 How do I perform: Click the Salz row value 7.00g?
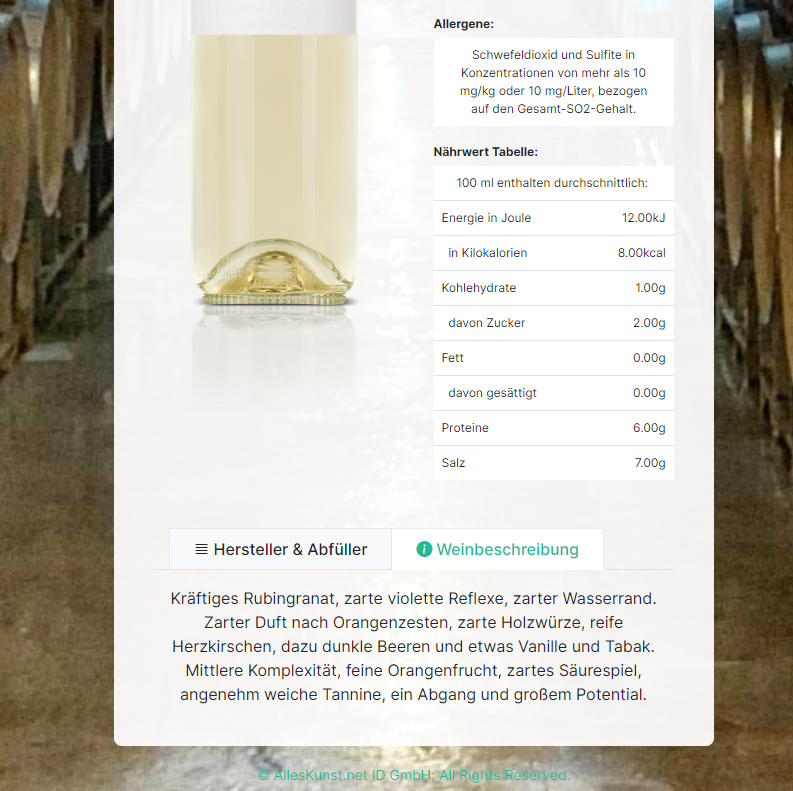pyautogui.click(x=650, y=463)
